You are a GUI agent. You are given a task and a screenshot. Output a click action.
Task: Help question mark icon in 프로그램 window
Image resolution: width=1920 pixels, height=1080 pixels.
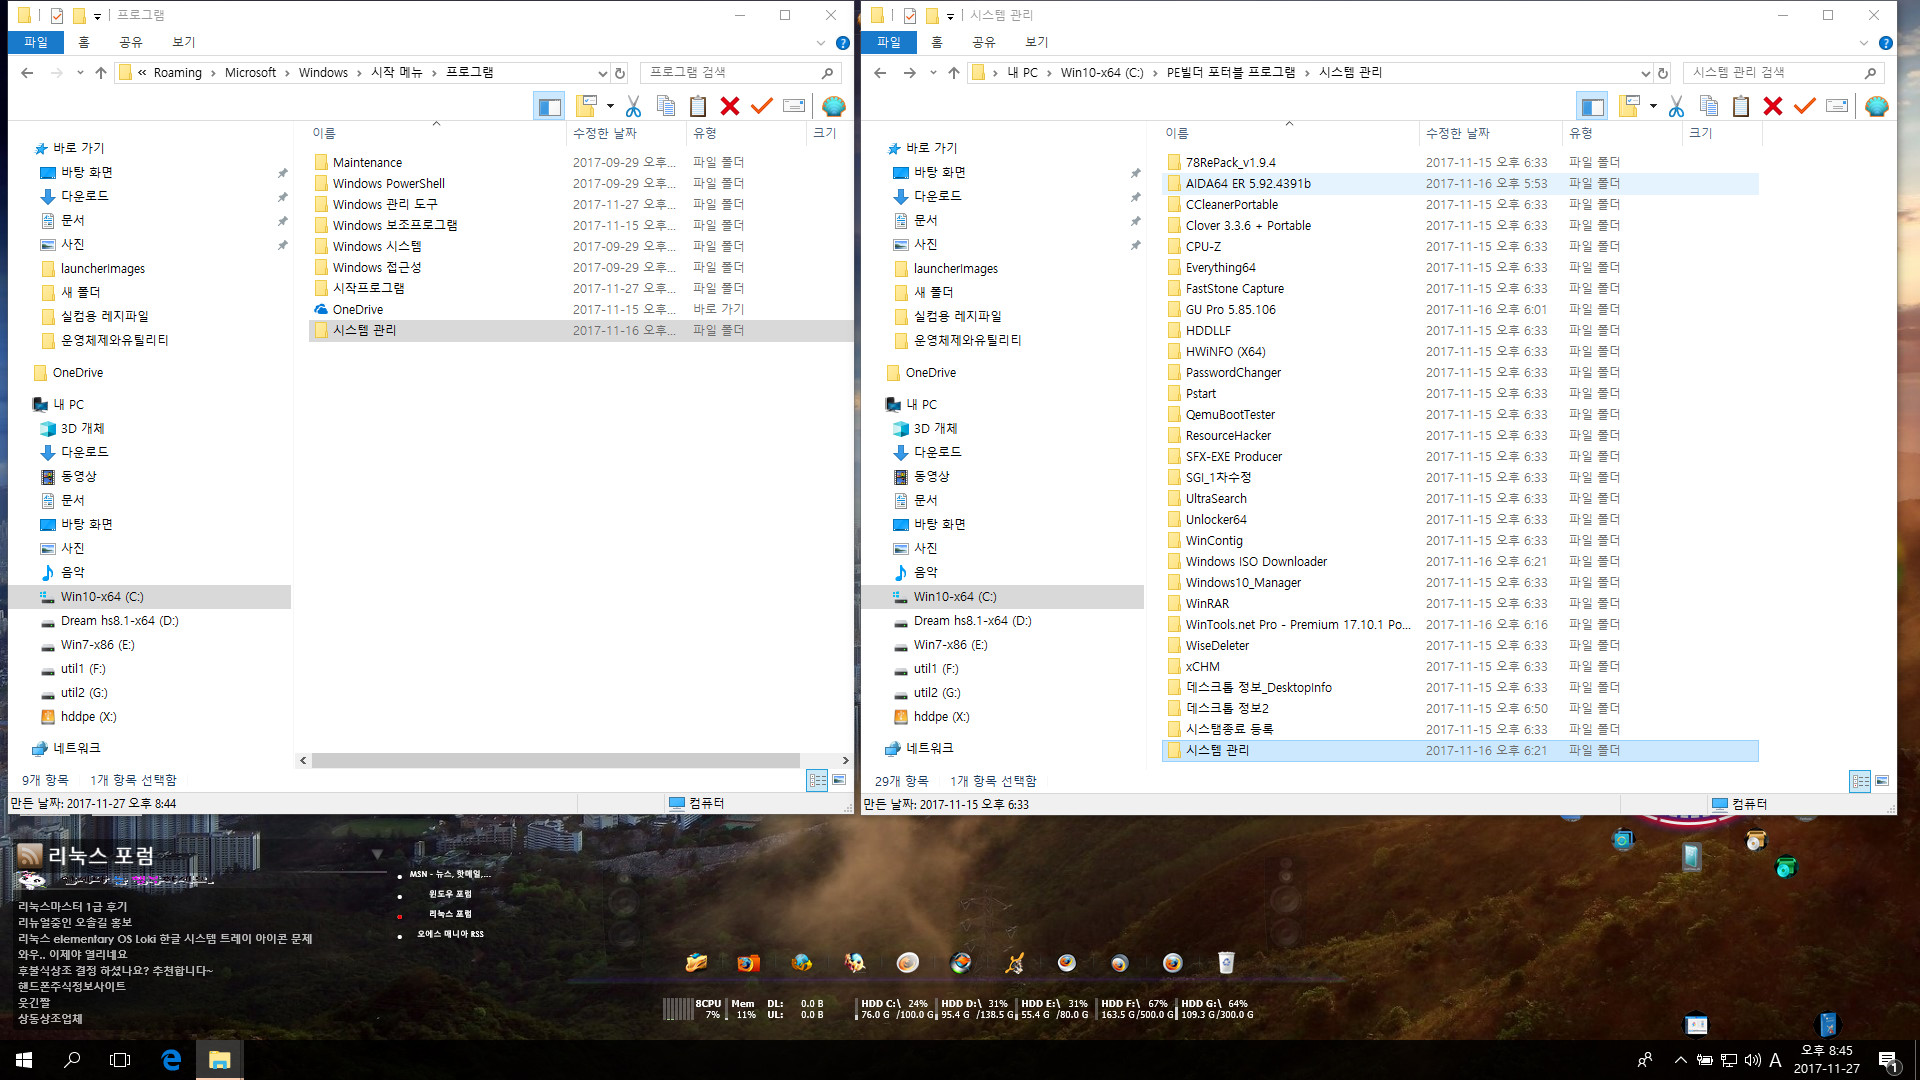[843, 43]
